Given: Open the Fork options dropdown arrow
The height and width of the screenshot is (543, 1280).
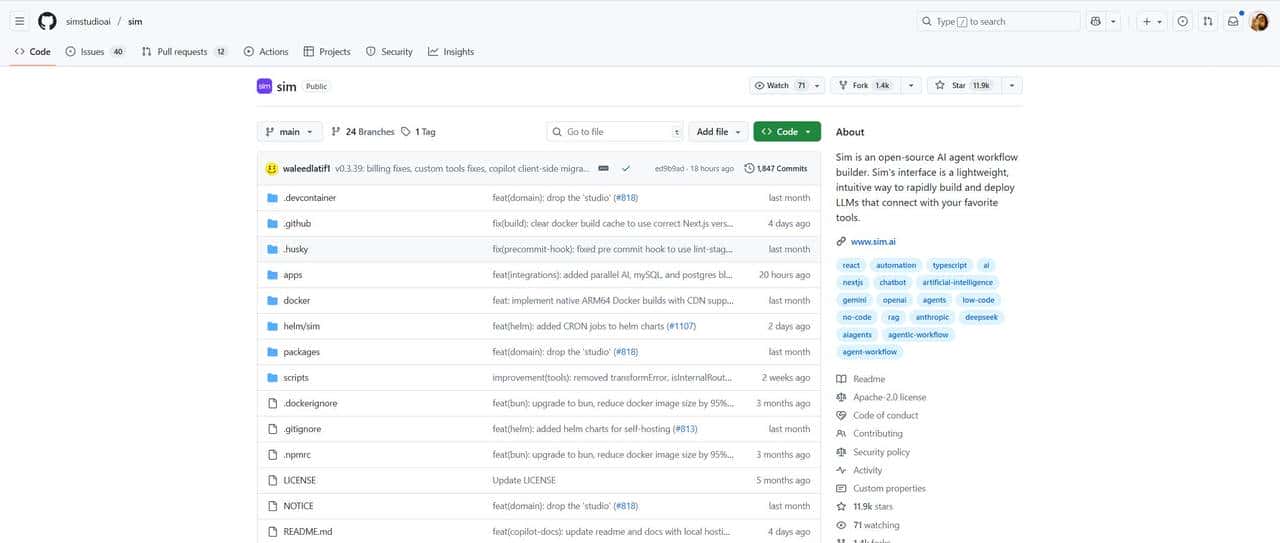Looking at the screenshot, I should pos(910,86).
